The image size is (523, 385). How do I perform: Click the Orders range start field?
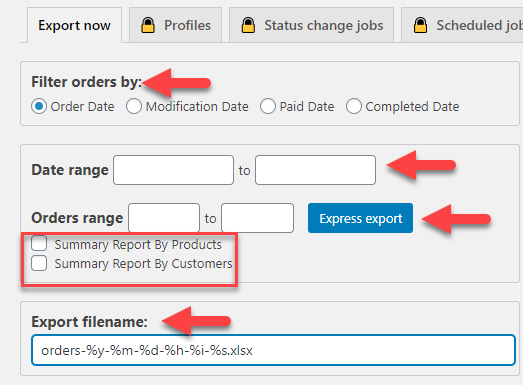click(164, 218)
